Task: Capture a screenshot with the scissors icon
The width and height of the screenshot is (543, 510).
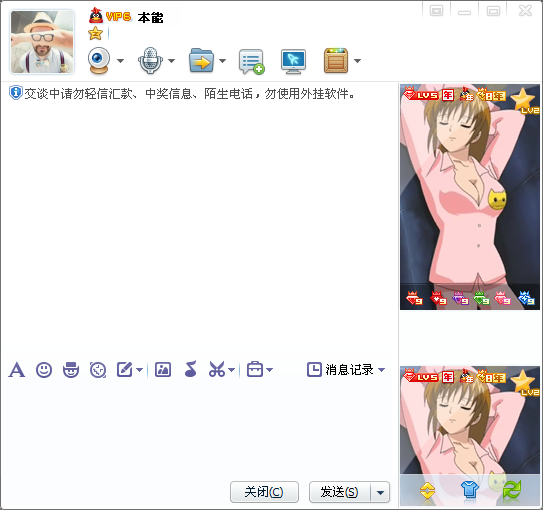Action: coord(217,369)
